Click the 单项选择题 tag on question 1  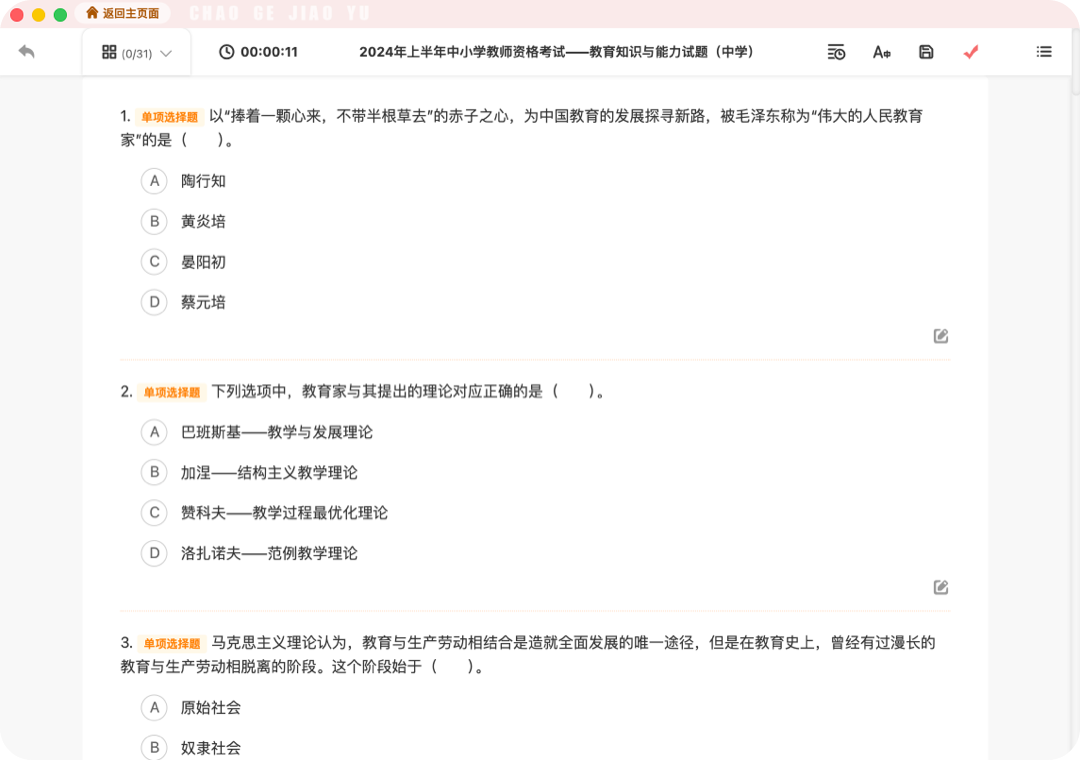pyautogui.click(x=169, y=117)
